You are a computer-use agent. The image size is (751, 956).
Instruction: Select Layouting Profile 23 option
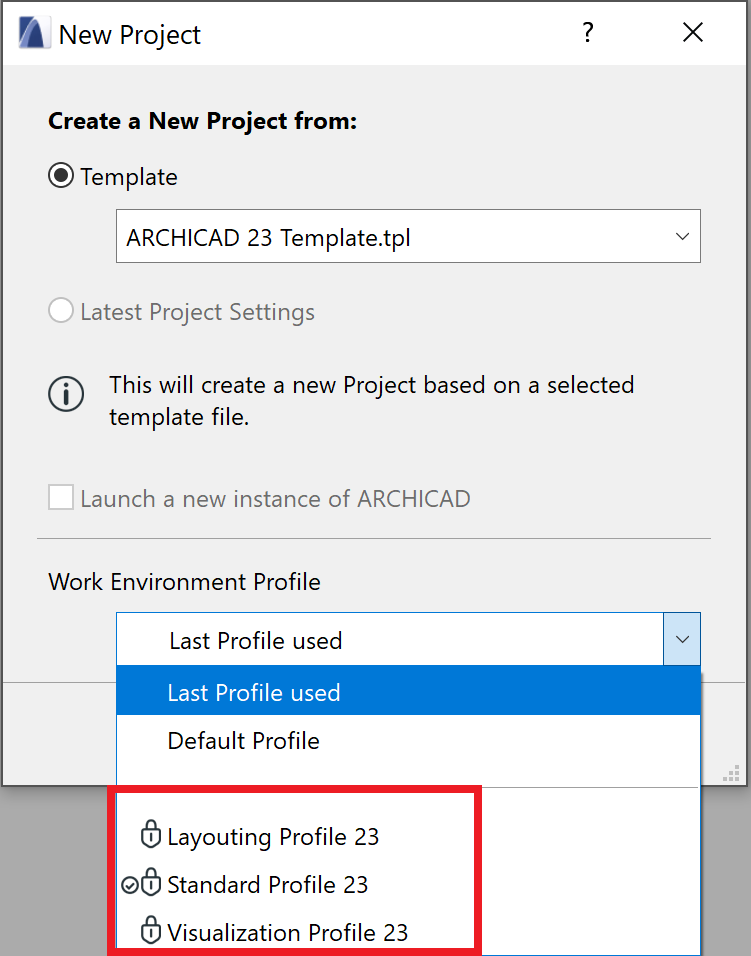click(x=273, y=836)
